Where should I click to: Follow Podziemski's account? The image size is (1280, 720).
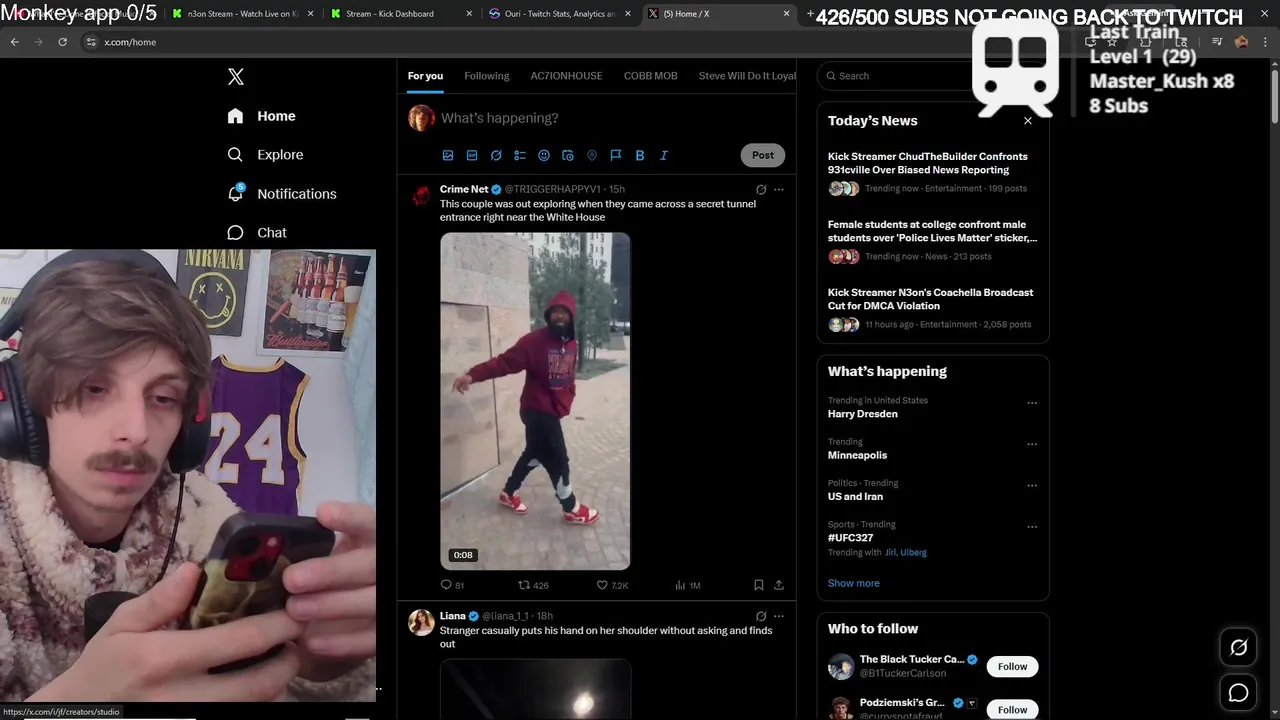[1012, 709]
